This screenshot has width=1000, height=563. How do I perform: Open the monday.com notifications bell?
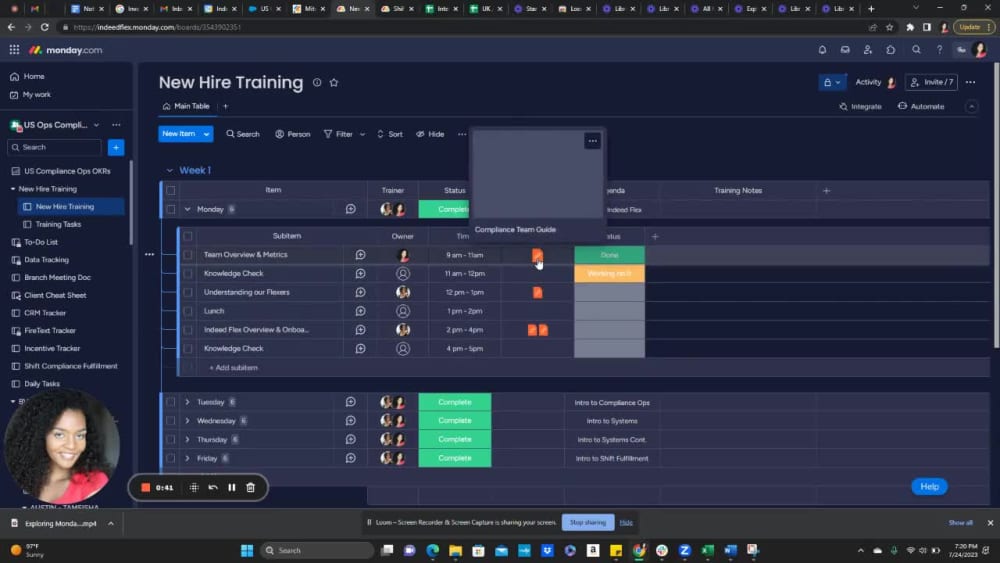click(x=822, y=50)
